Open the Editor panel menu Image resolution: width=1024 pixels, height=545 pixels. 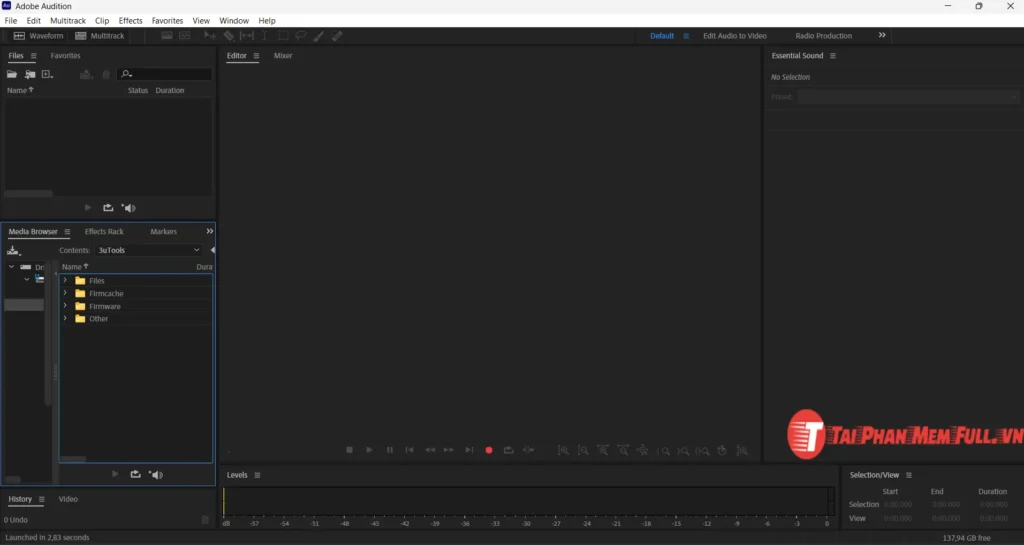[x=256, y=55]
